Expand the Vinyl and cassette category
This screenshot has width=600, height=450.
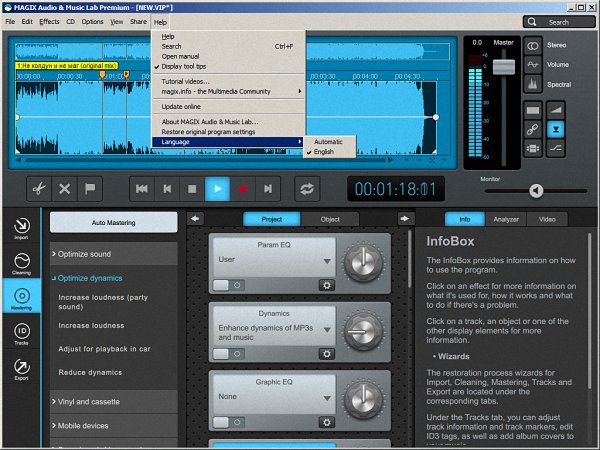click(98, 401)
